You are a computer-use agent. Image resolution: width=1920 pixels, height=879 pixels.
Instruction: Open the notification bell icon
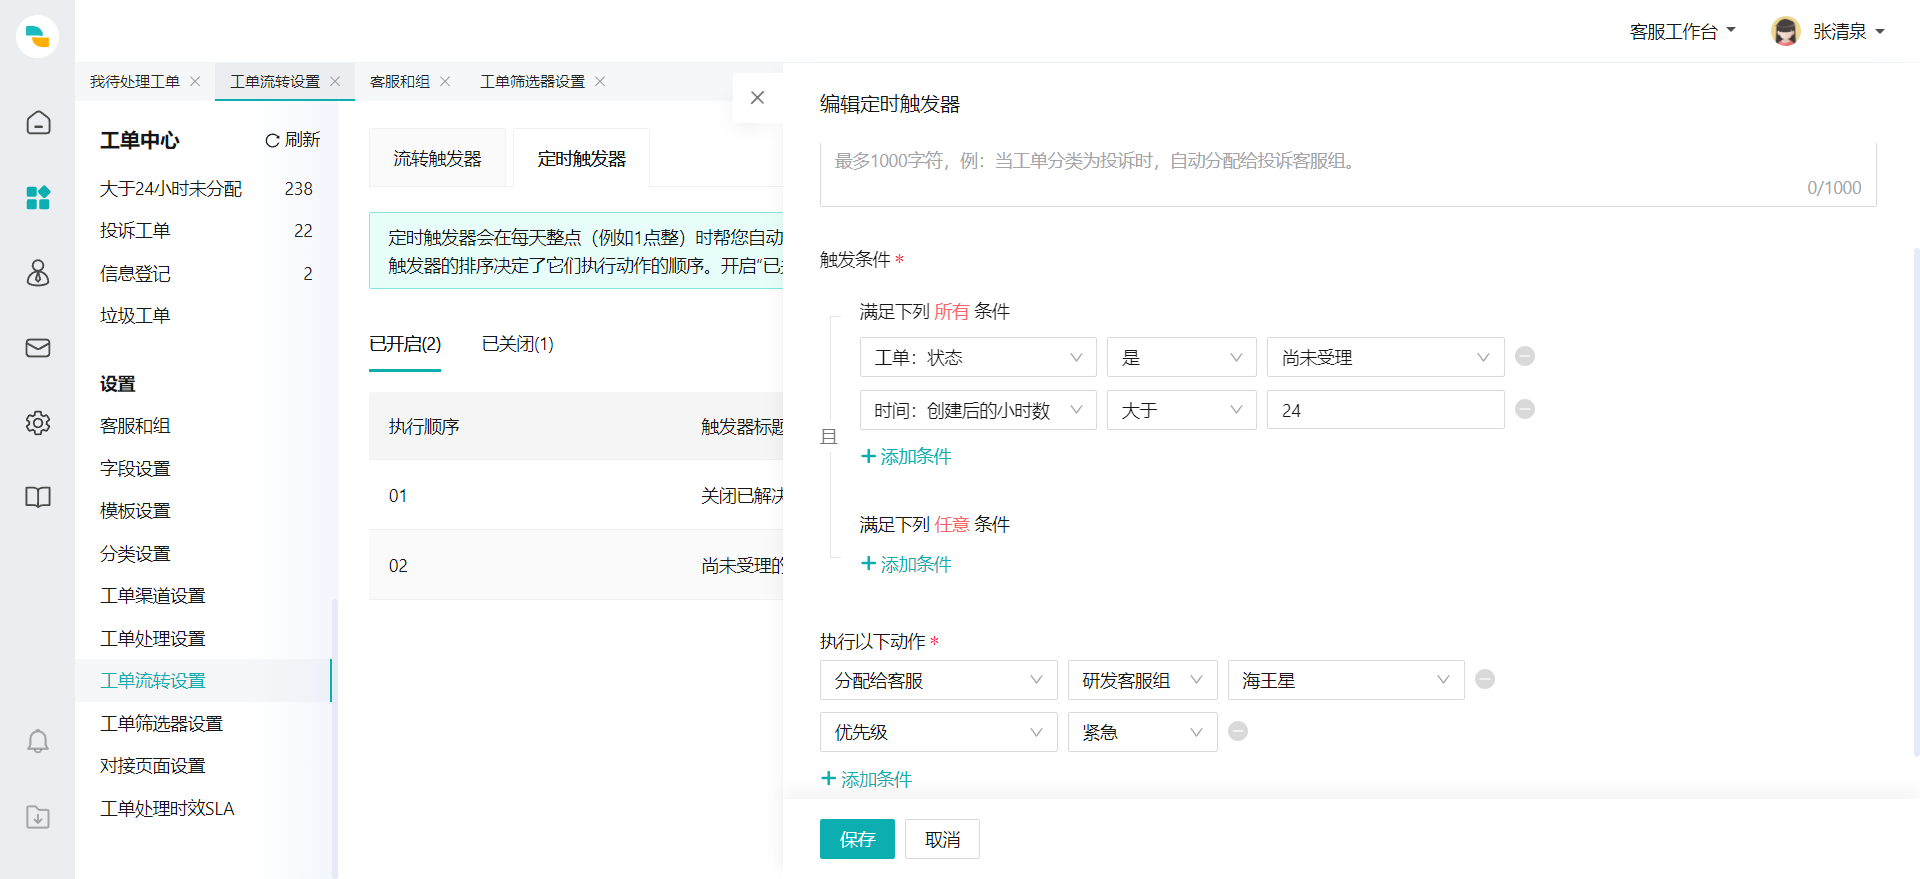click(38, 741)
